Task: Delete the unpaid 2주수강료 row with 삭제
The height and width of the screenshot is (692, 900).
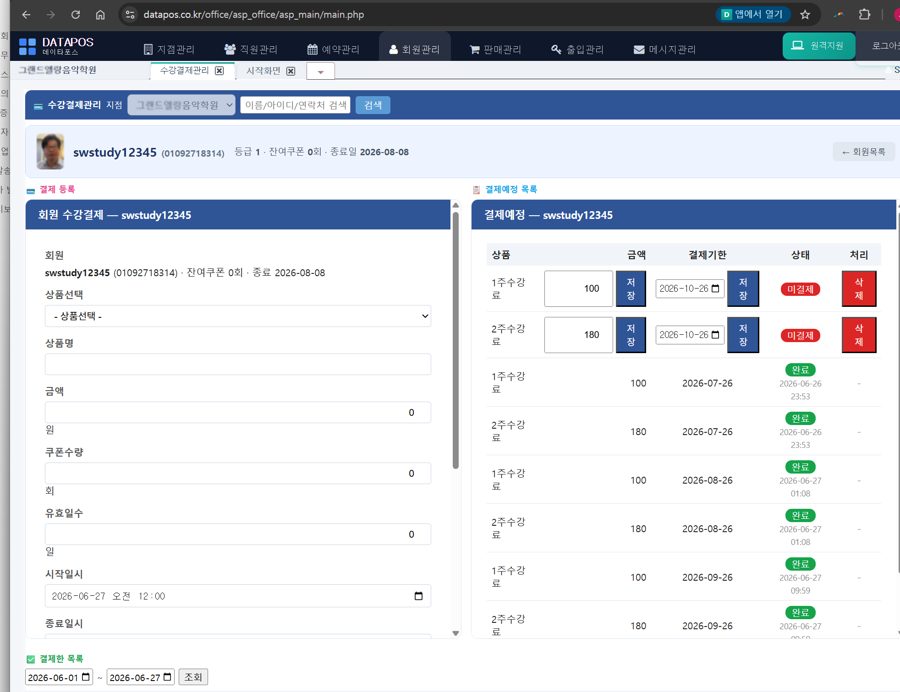Action: point(859,335)
